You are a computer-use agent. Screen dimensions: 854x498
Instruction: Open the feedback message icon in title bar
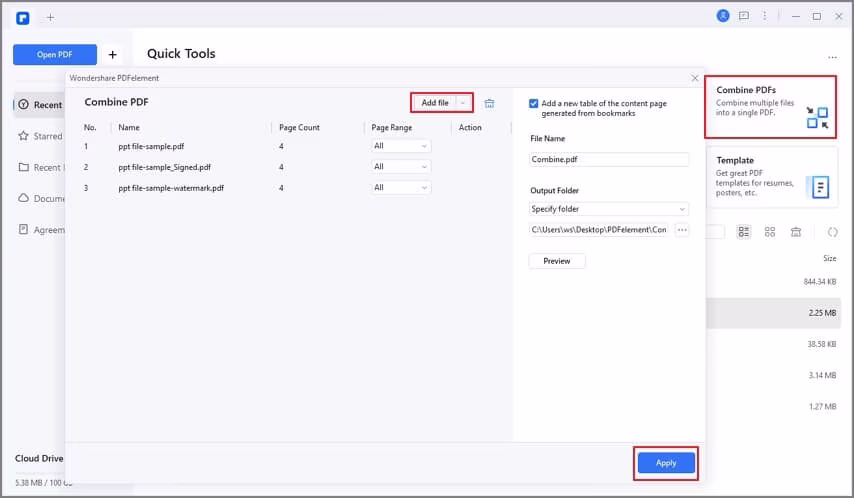(743, 16)
